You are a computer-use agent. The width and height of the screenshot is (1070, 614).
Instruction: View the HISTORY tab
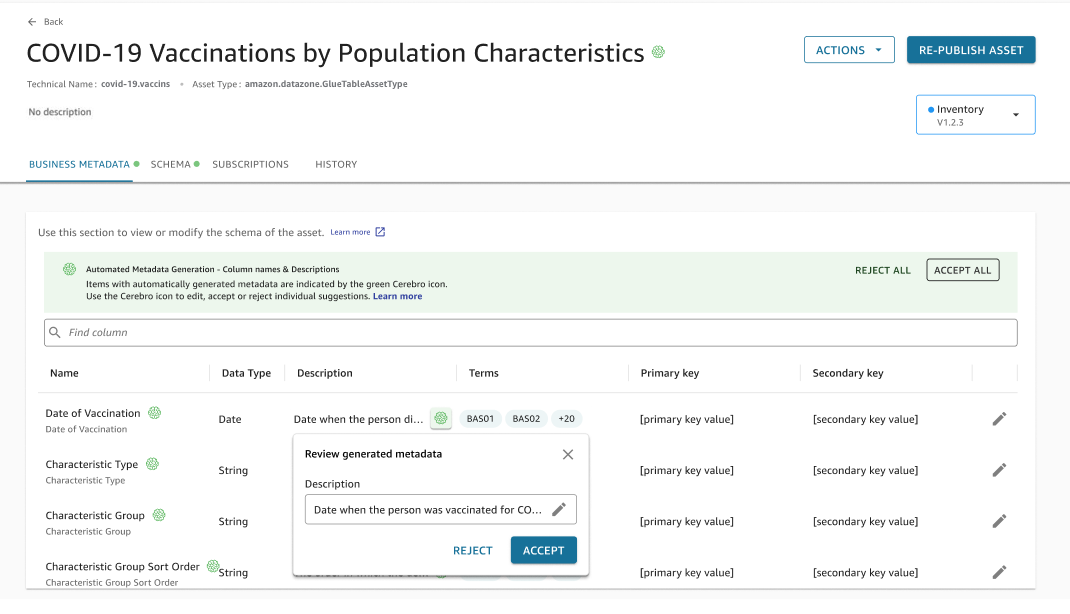coord(336,164)
